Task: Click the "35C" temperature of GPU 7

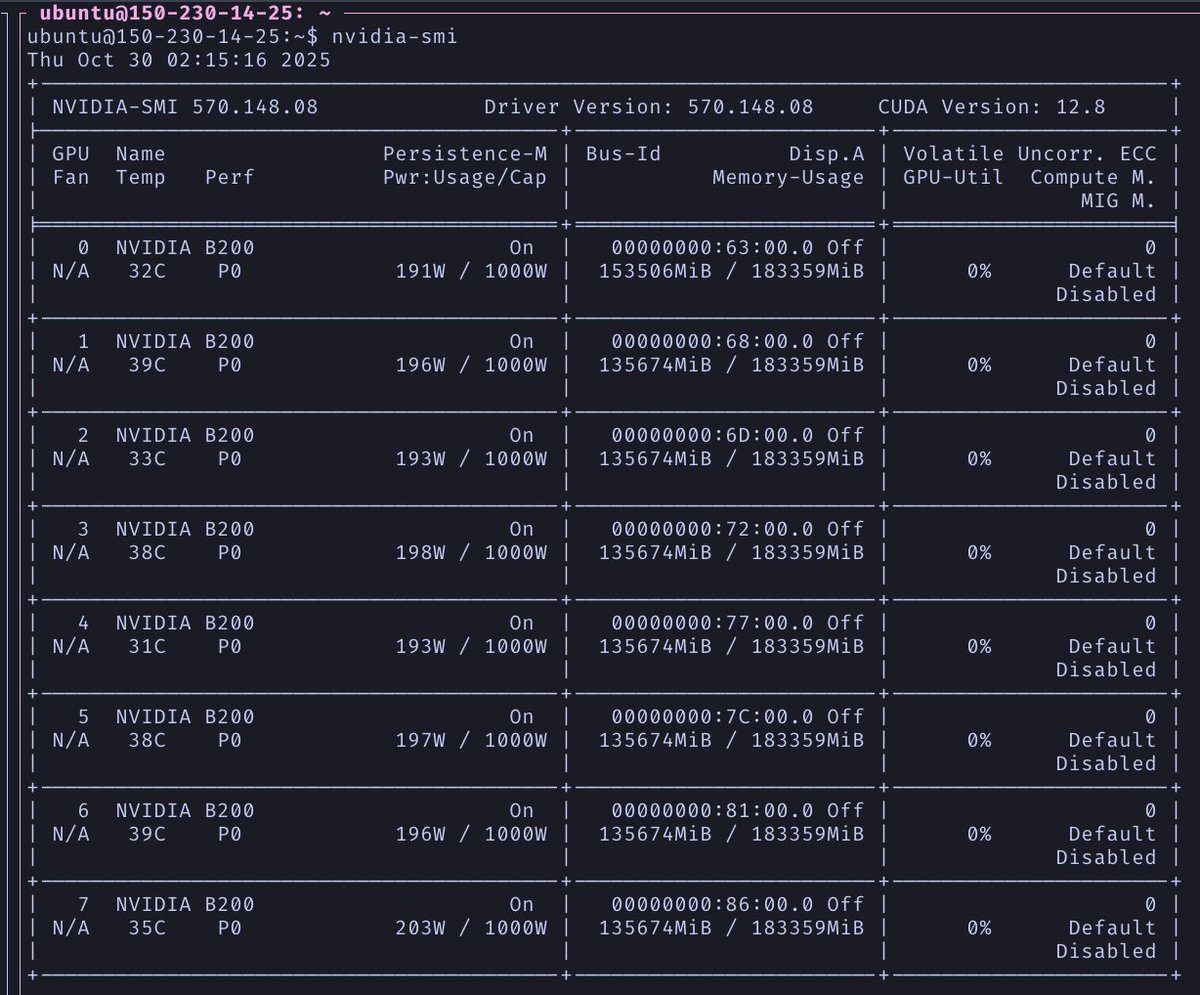Action: tap(147, 928)
